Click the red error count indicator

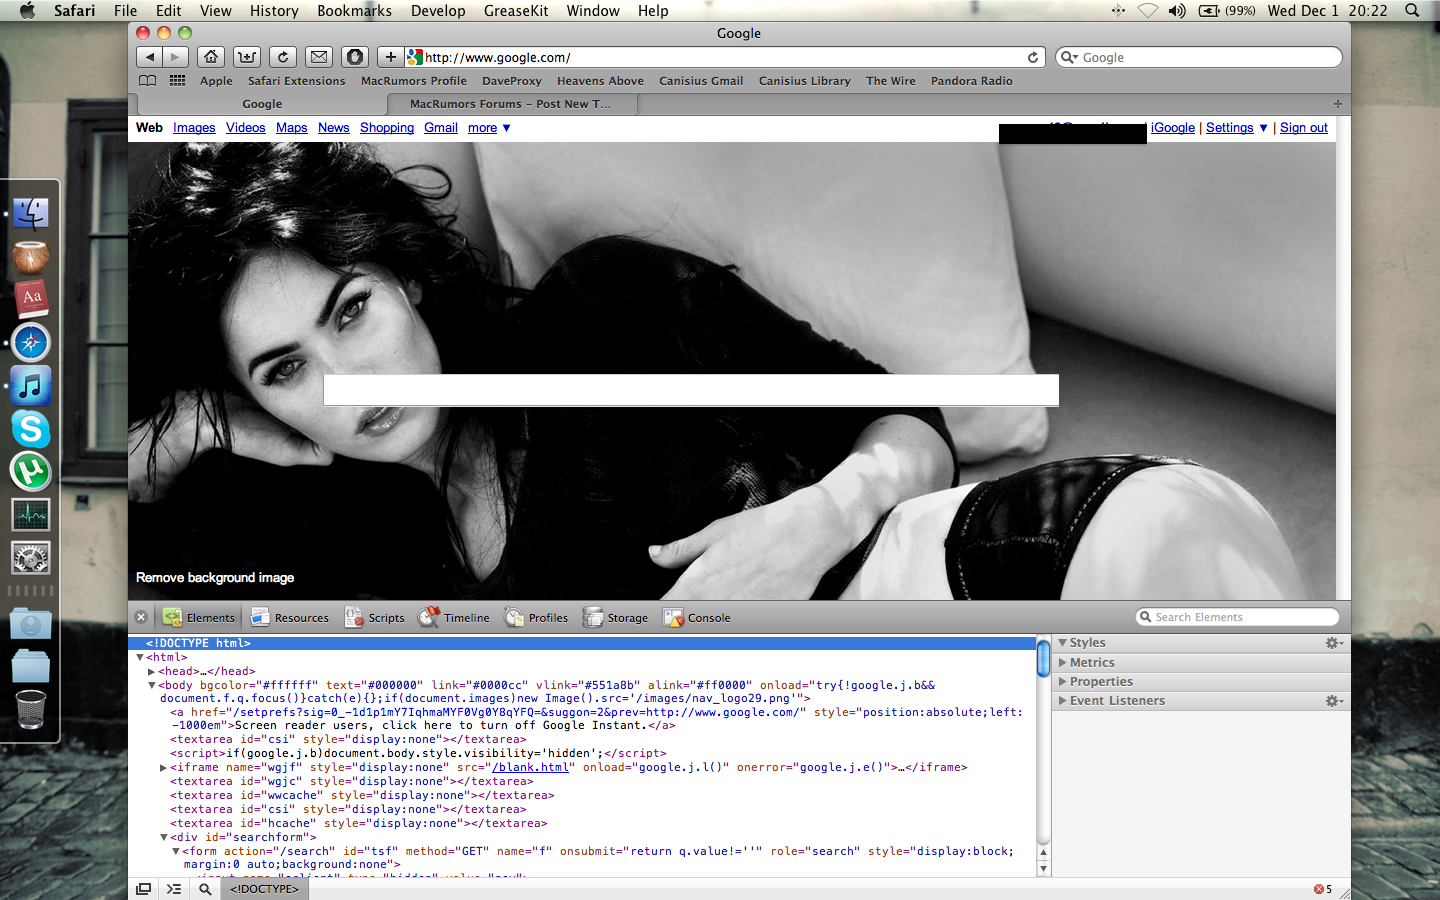pyautogui.click(x=1323, y=889)
